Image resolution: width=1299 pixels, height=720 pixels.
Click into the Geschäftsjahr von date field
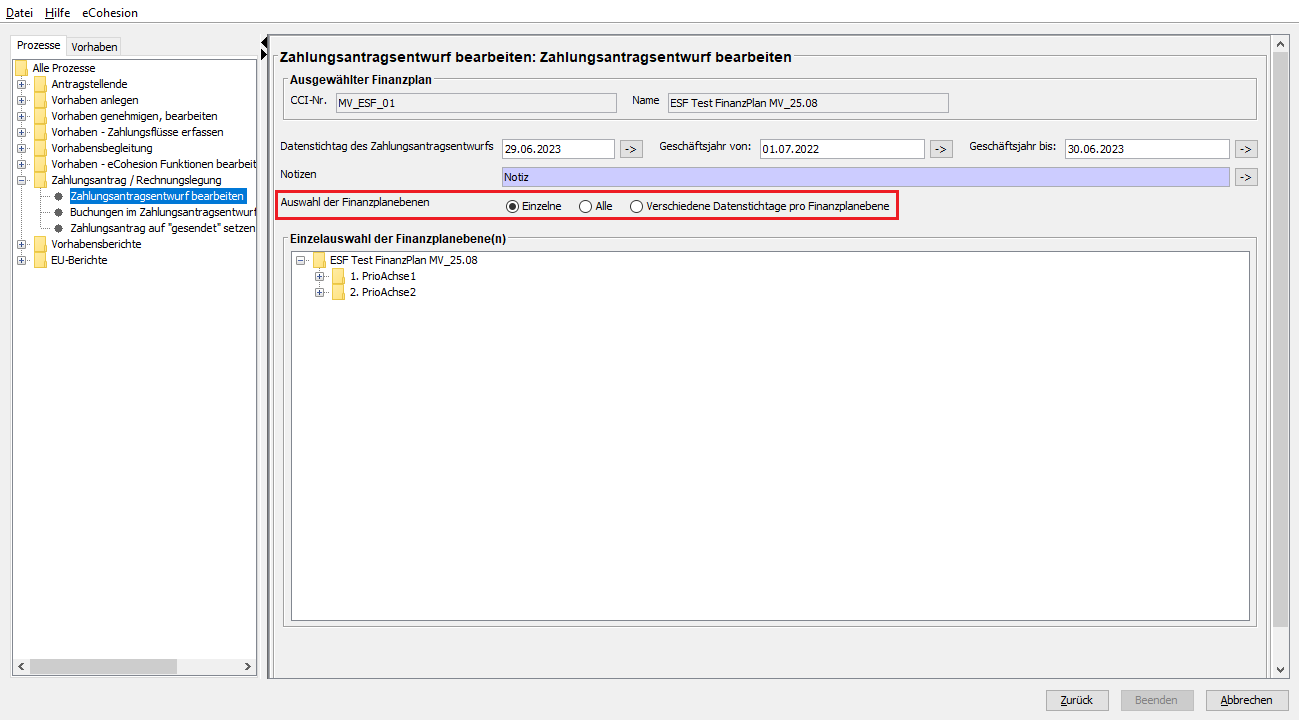[x=841, y=149]
